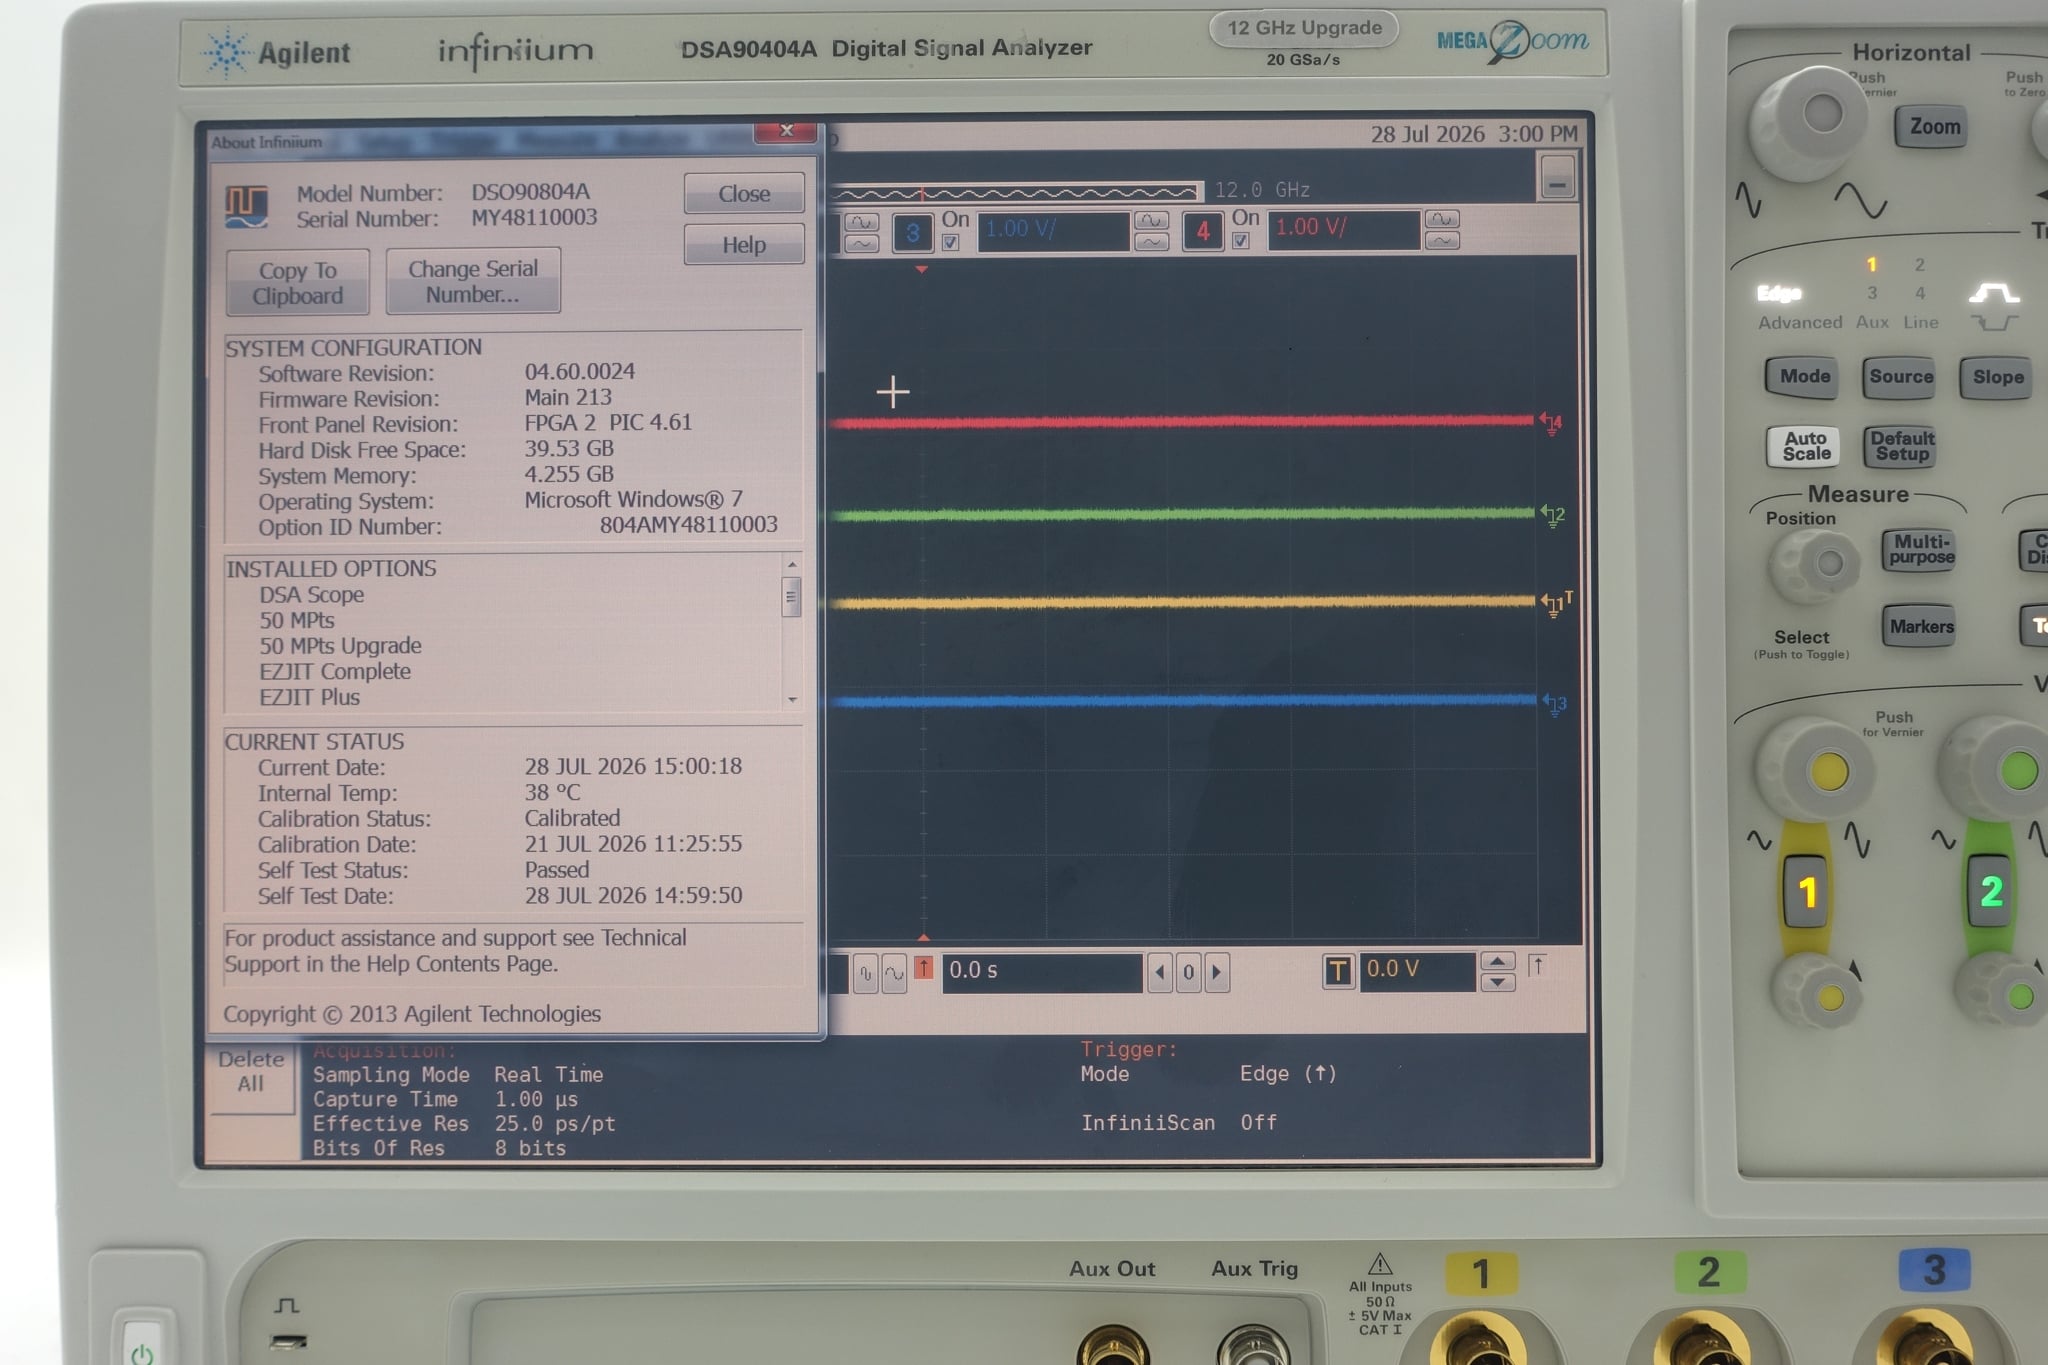Click large-wave scale icon left of channel 3

point(861,222)
